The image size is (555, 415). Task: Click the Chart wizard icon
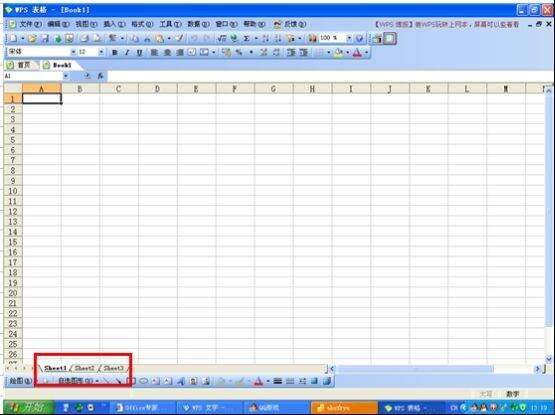[312, 38]
